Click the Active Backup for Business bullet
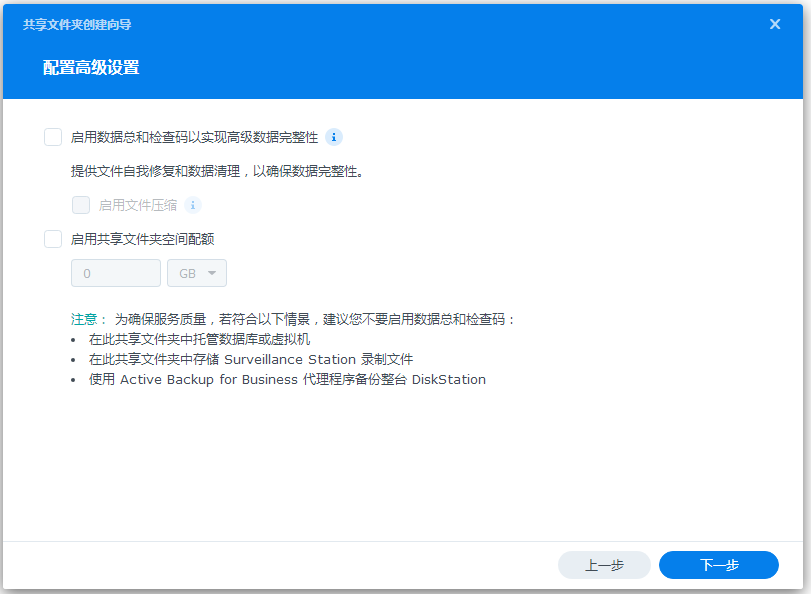The width and height of the screenshot is (811, 594). (287, 379)
